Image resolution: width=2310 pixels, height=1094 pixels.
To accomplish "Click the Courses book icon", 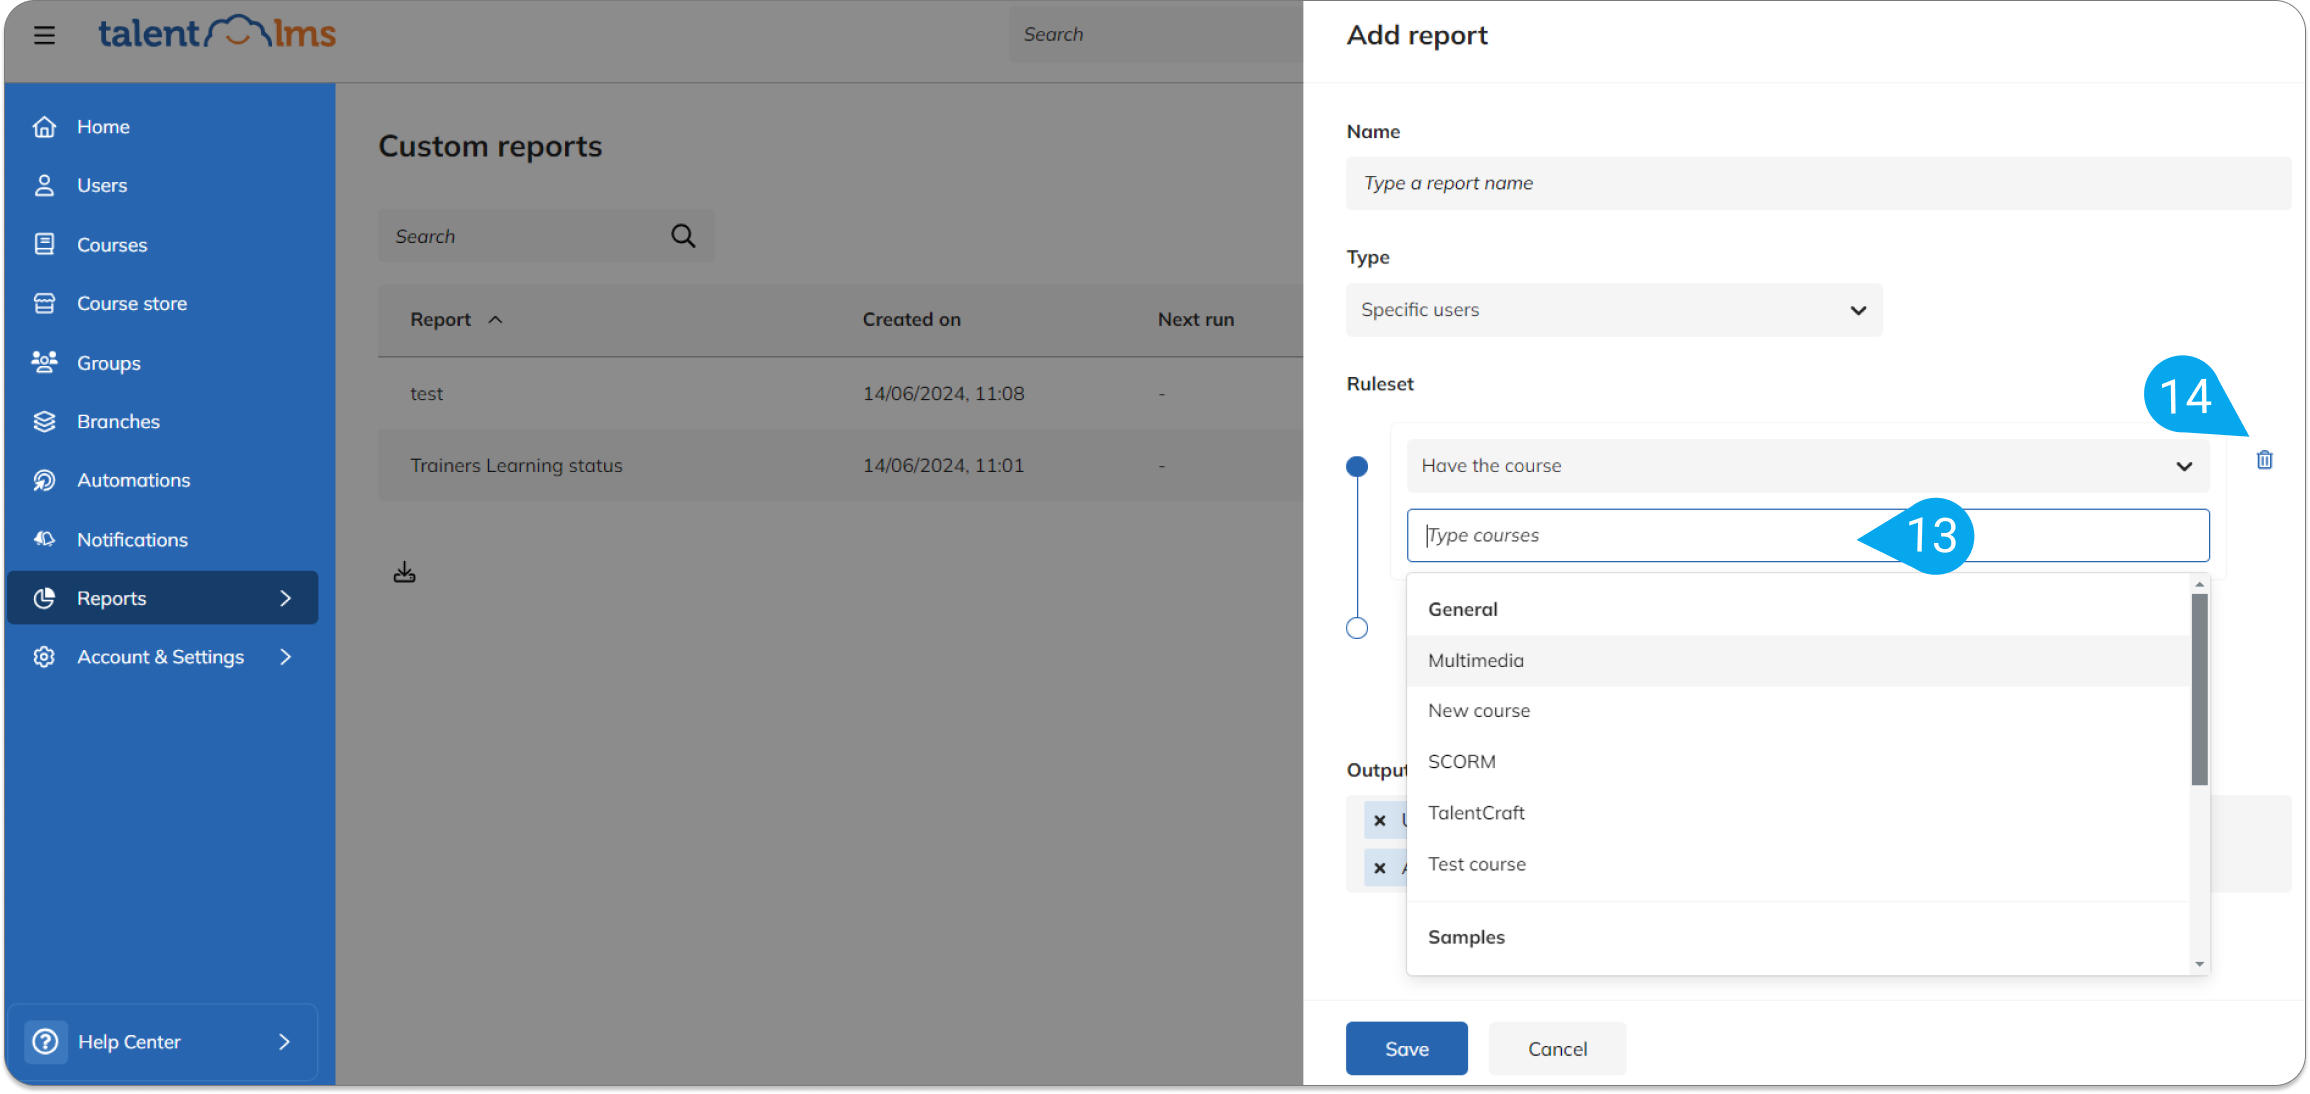I will (x=44, y=244).
